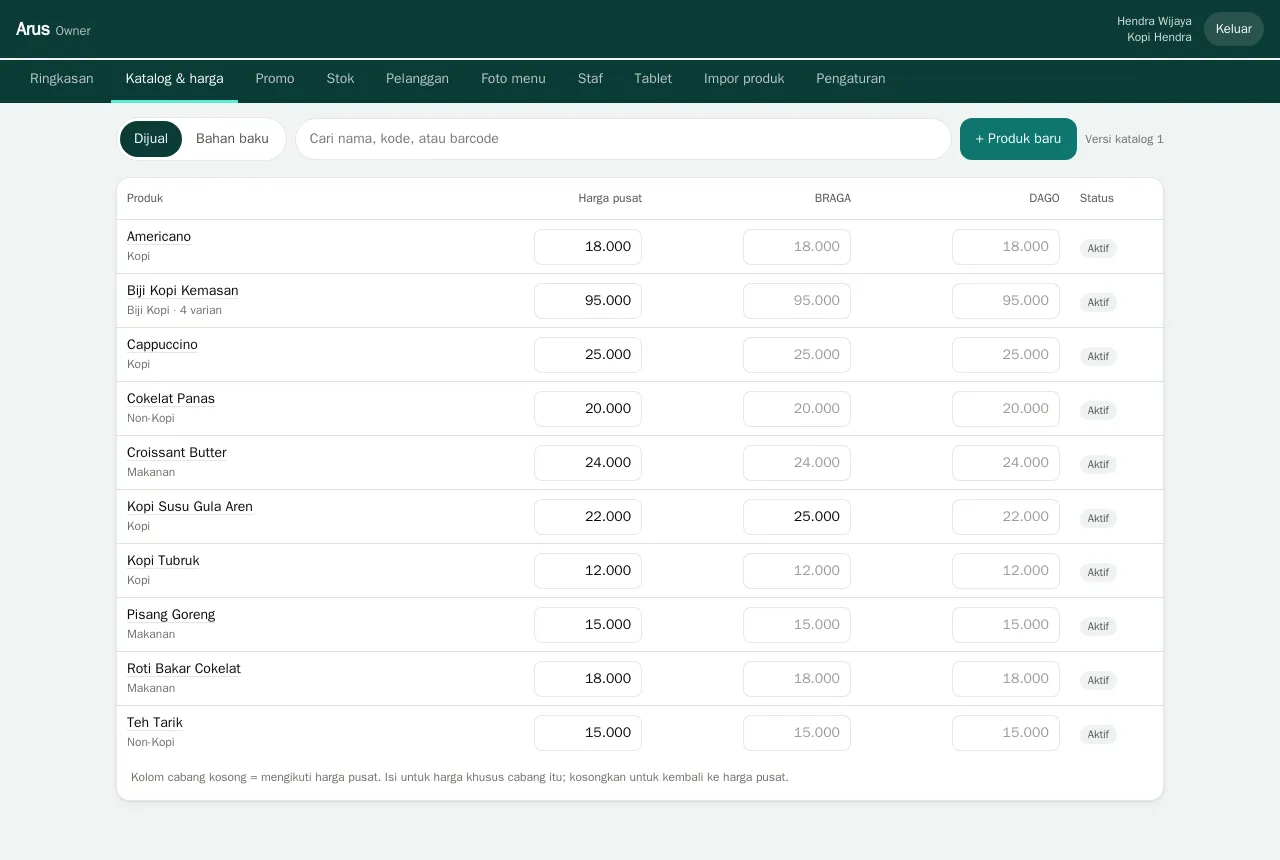Select the Dijual segment

coord(151,139)
